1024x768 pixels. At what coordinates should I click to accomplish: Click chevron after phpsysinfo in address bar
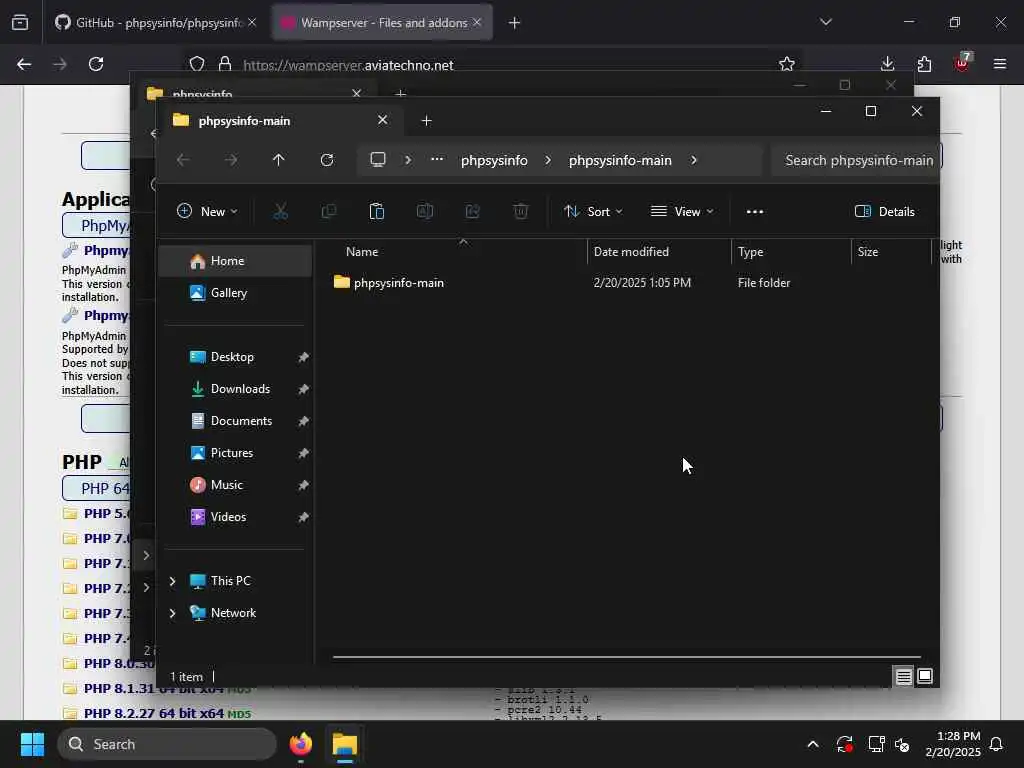(x=548, y=160)
